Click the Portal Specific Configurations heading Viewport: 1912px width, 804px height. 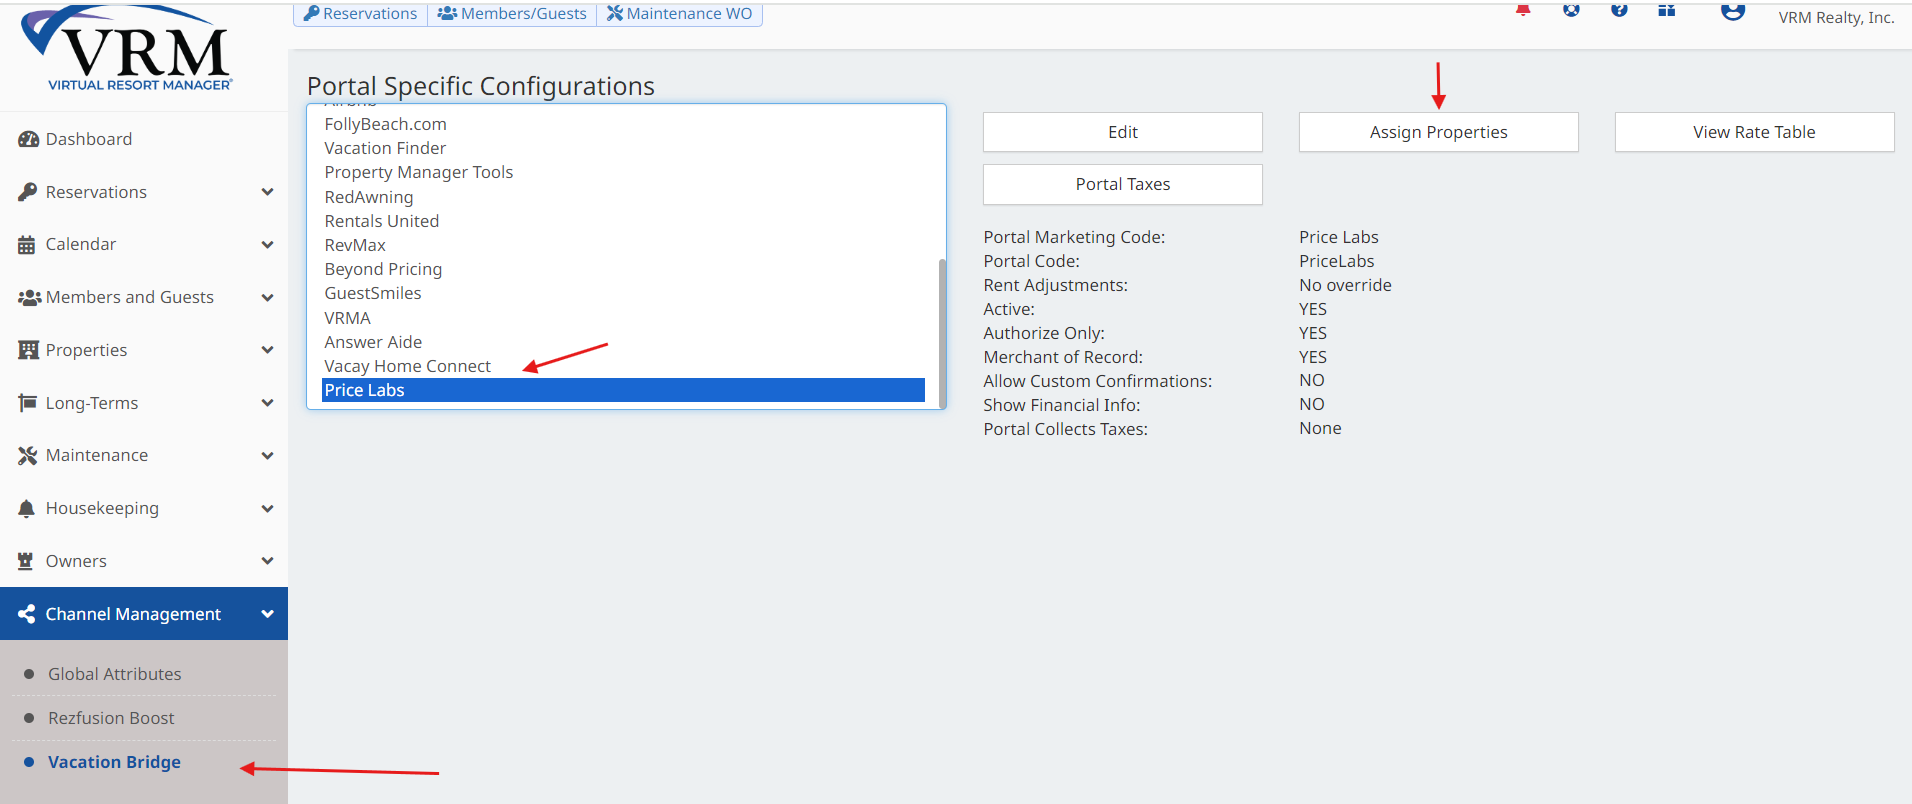pos(481,86)
